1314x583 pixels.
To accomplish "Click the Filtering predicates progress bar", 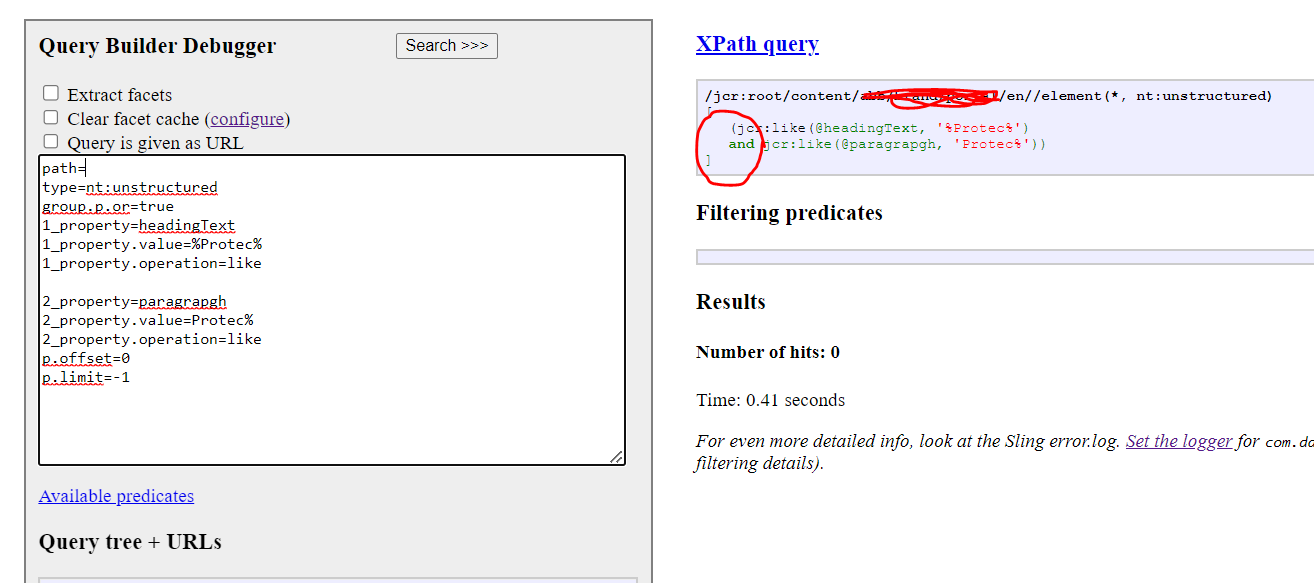I will pos(1000,256).
